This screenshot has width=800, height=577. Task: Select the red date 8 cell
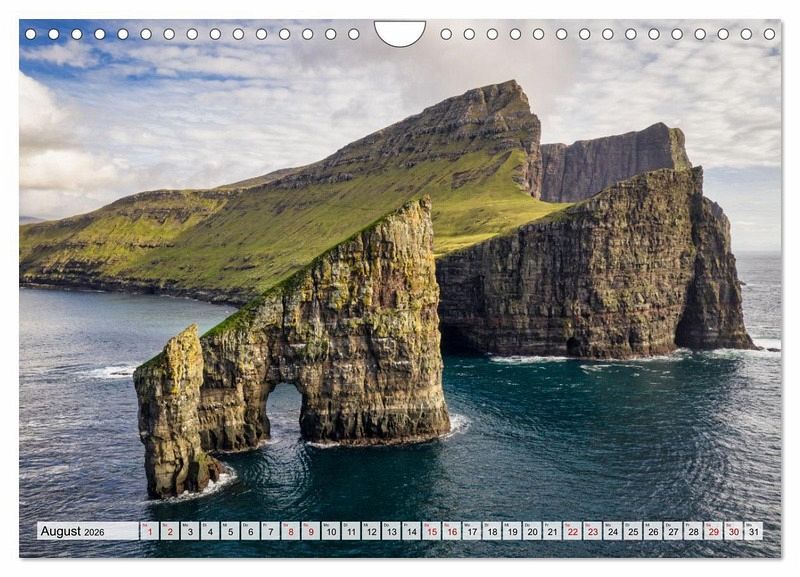coord(291,531)
